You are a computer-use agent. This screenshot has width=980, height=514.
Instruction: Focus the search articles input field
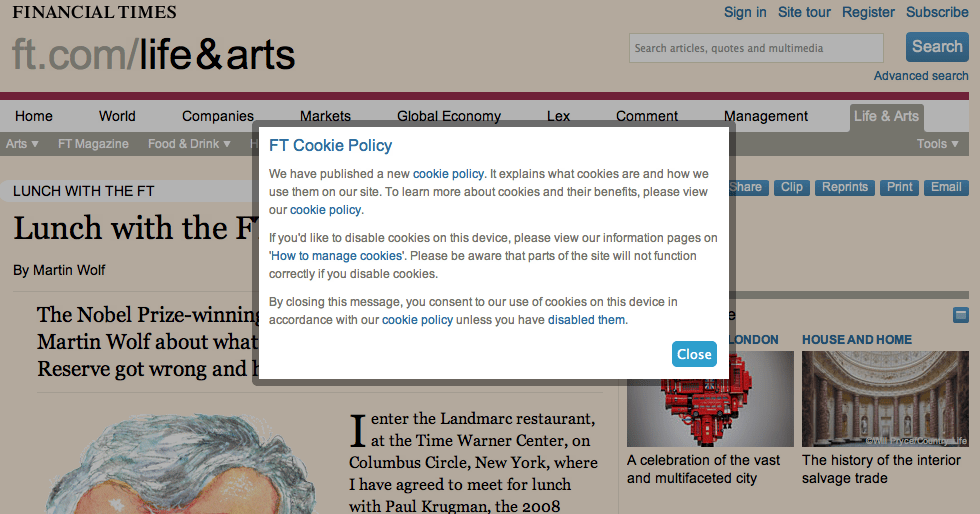coord(756,48)
